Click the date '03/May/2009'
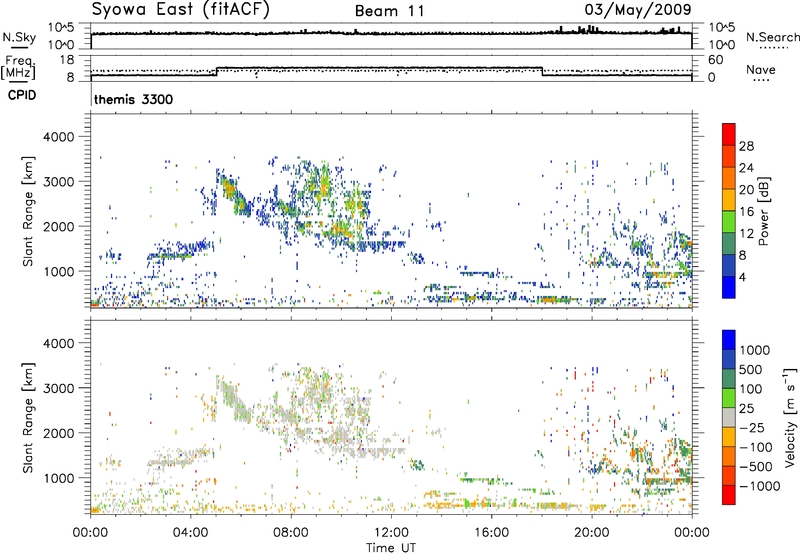 pyautogui.click(x=638, y=9)
